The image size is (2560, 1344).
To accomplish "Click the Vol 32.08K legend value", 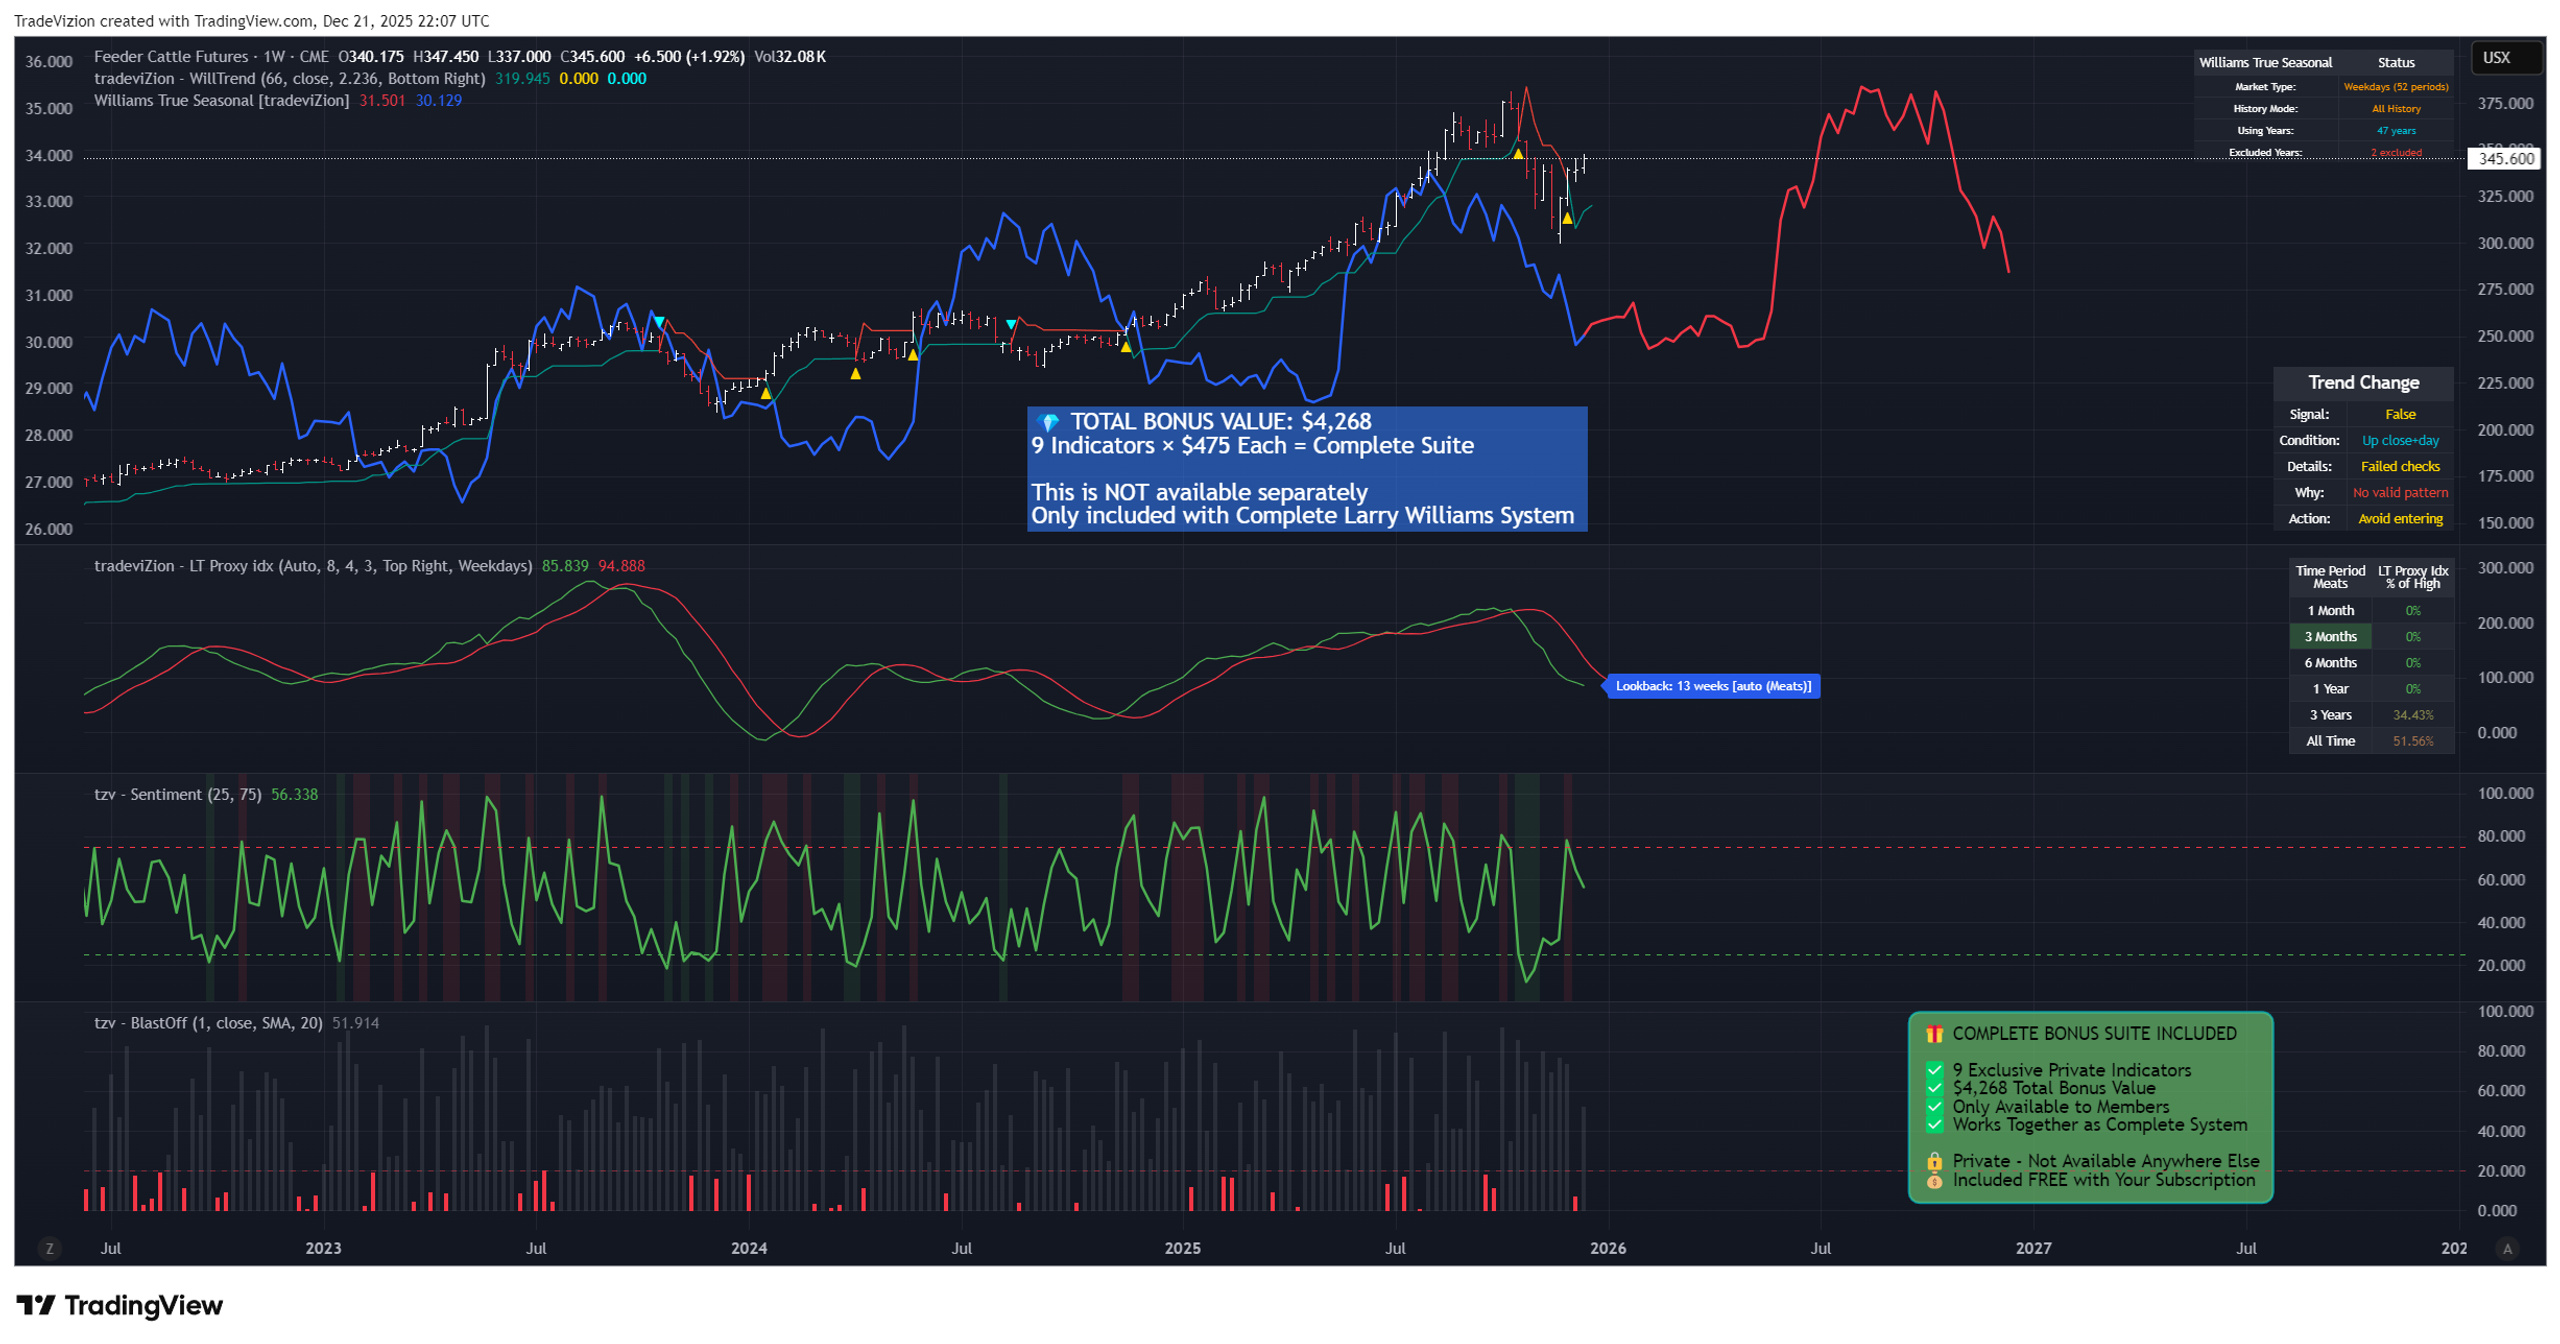I will click(x=790, y=57).
